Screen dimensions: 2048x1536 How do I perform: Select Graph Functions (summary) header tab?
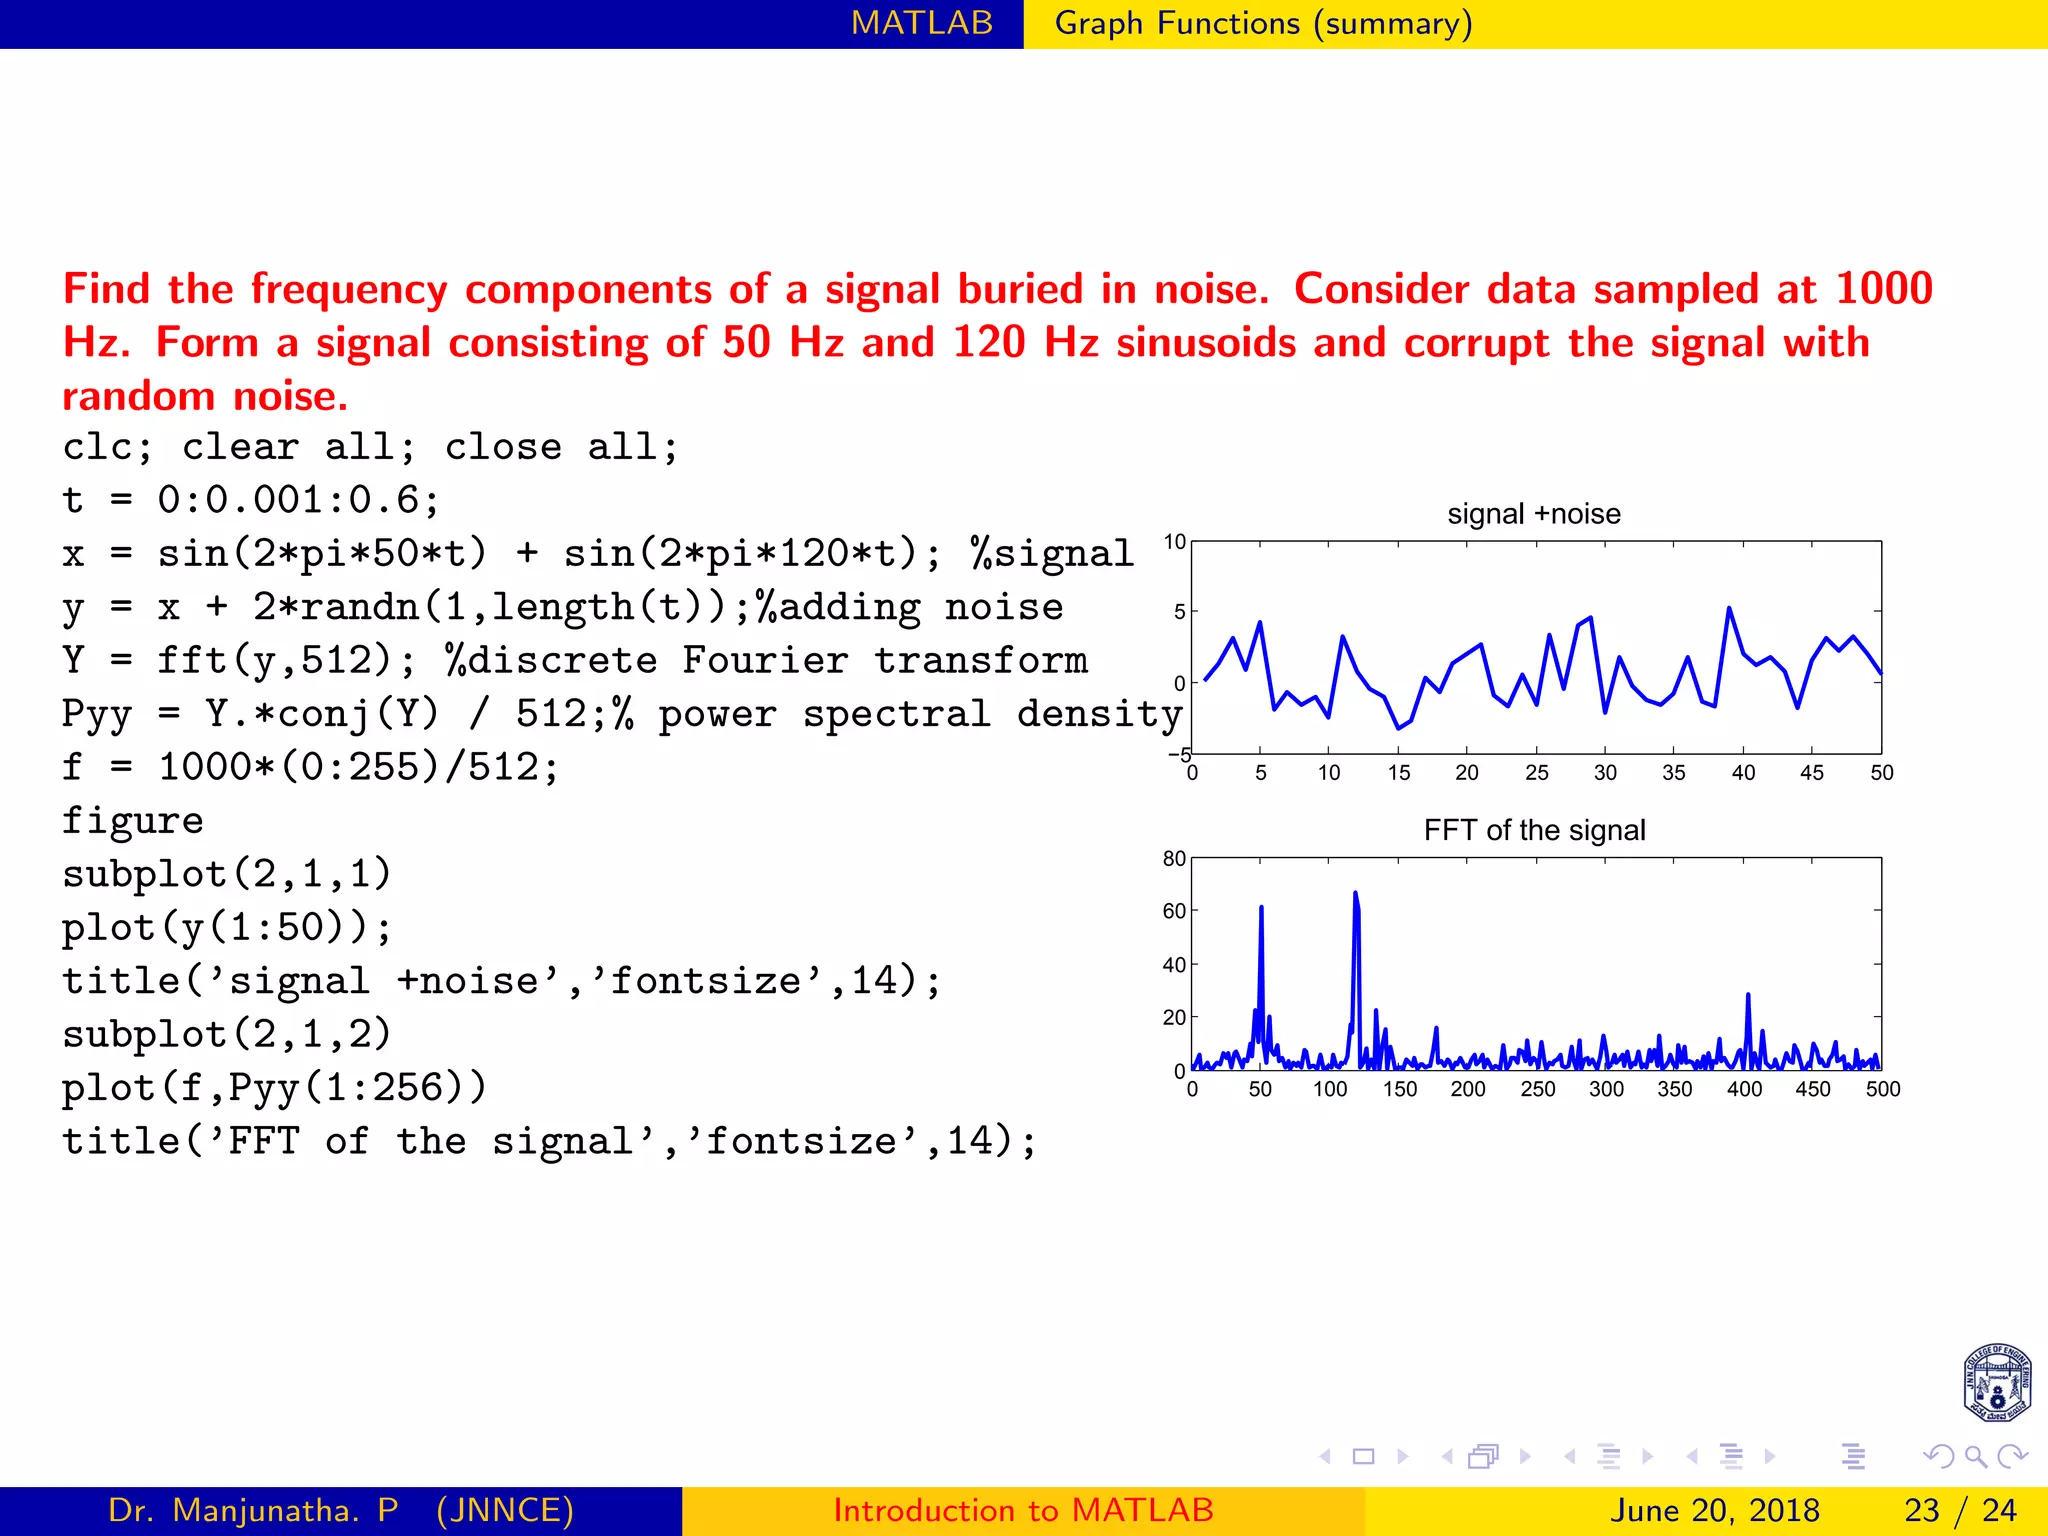(1263, 23)
